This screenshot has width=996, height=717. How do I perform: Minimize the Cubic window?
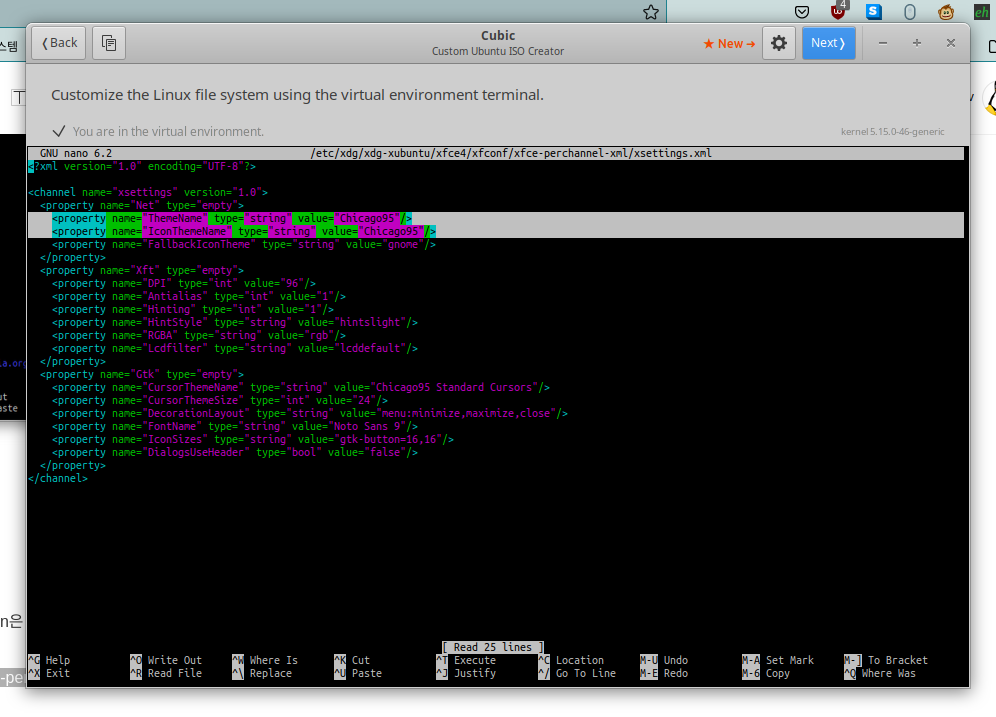pos(883,43)
